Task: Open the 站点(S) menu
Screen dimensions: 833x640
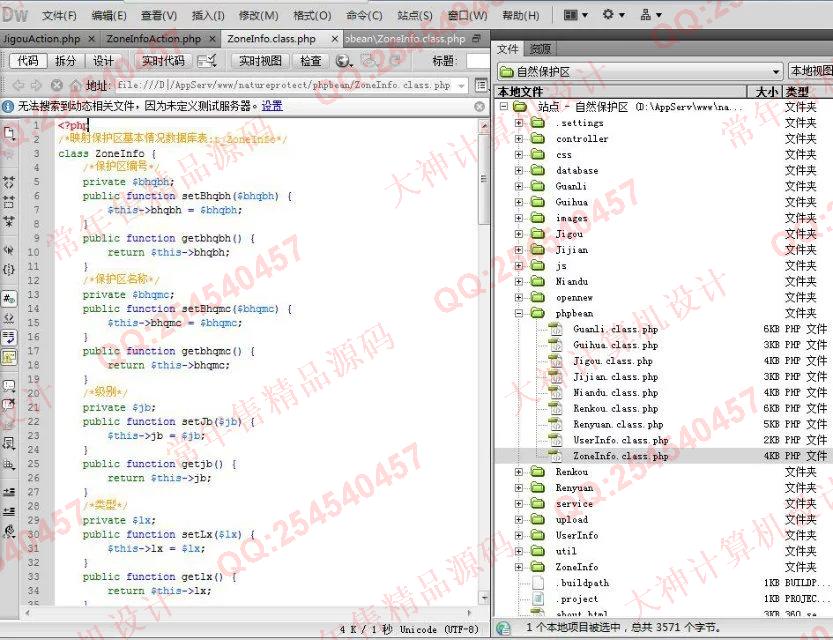Action: tap(415, 15)
